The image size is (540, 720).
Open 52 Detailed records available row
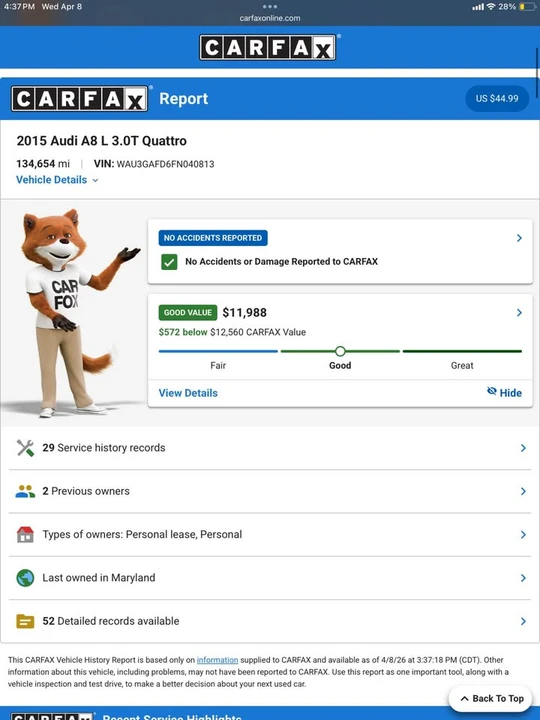270,621
